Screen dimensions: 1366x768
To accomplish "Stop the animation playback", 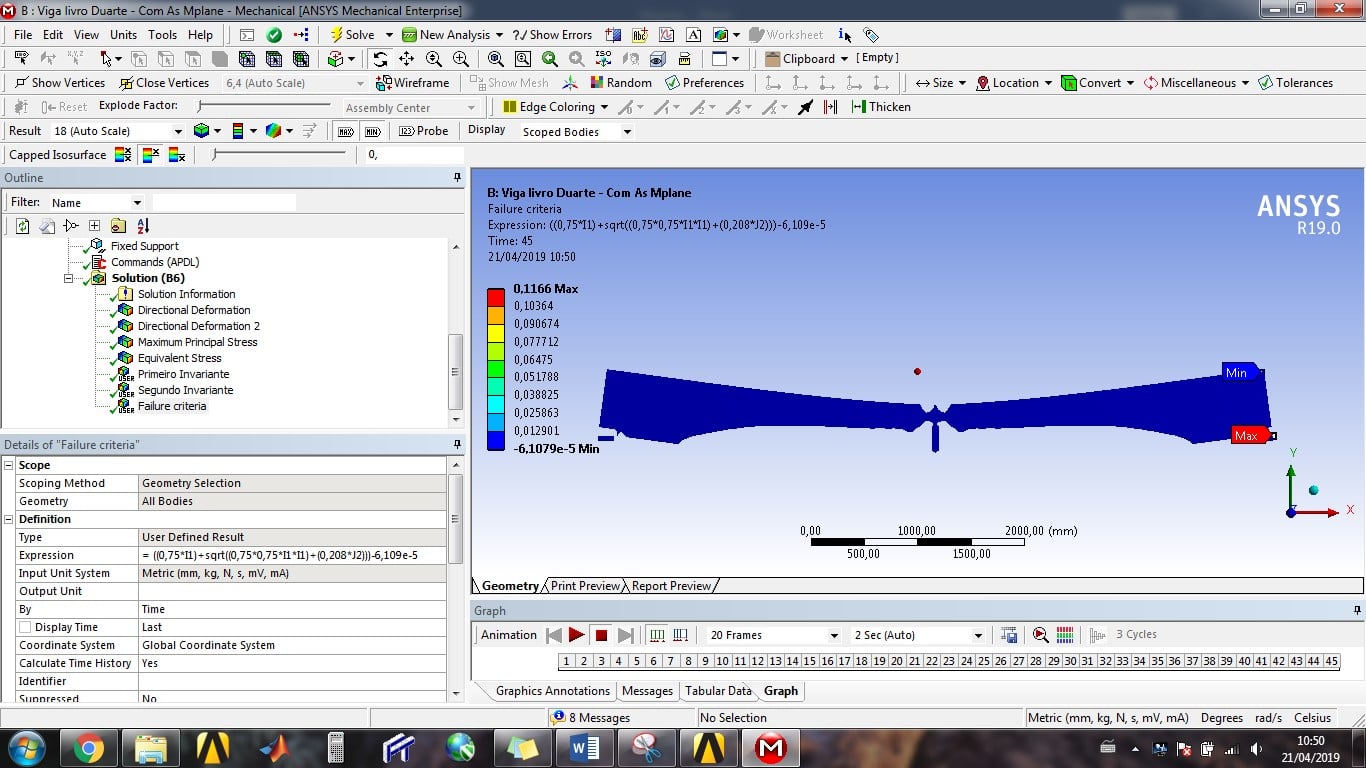I will [x=601, y=635].
